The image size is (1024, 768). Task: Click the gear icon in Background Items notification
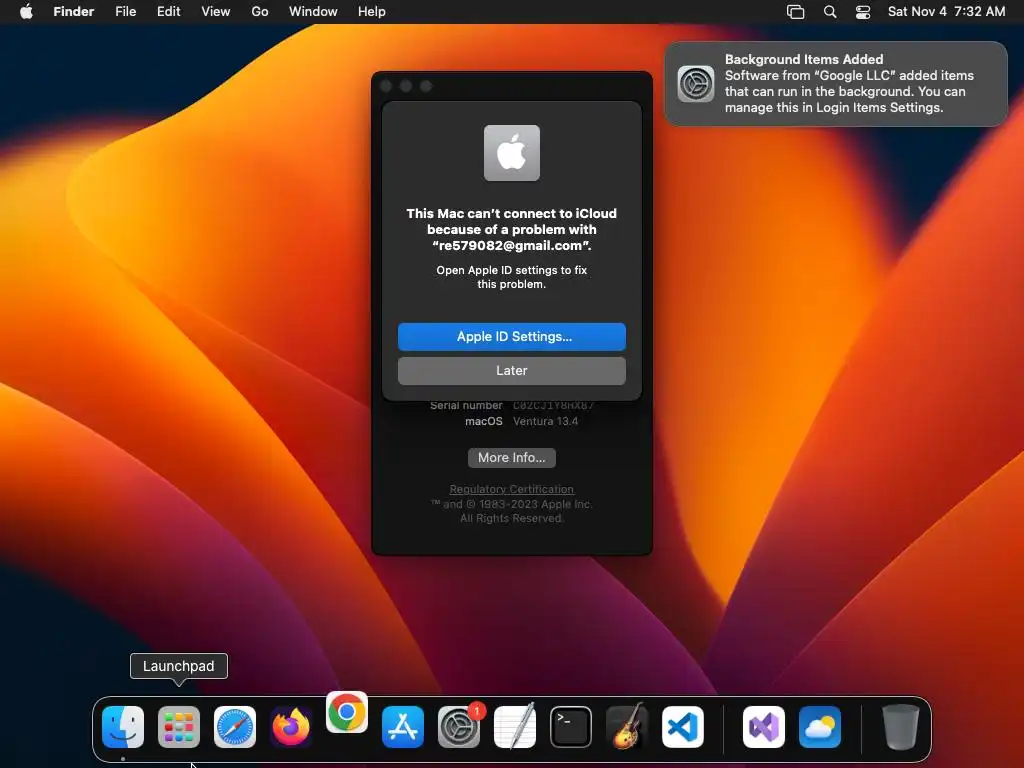pos(696,84)
